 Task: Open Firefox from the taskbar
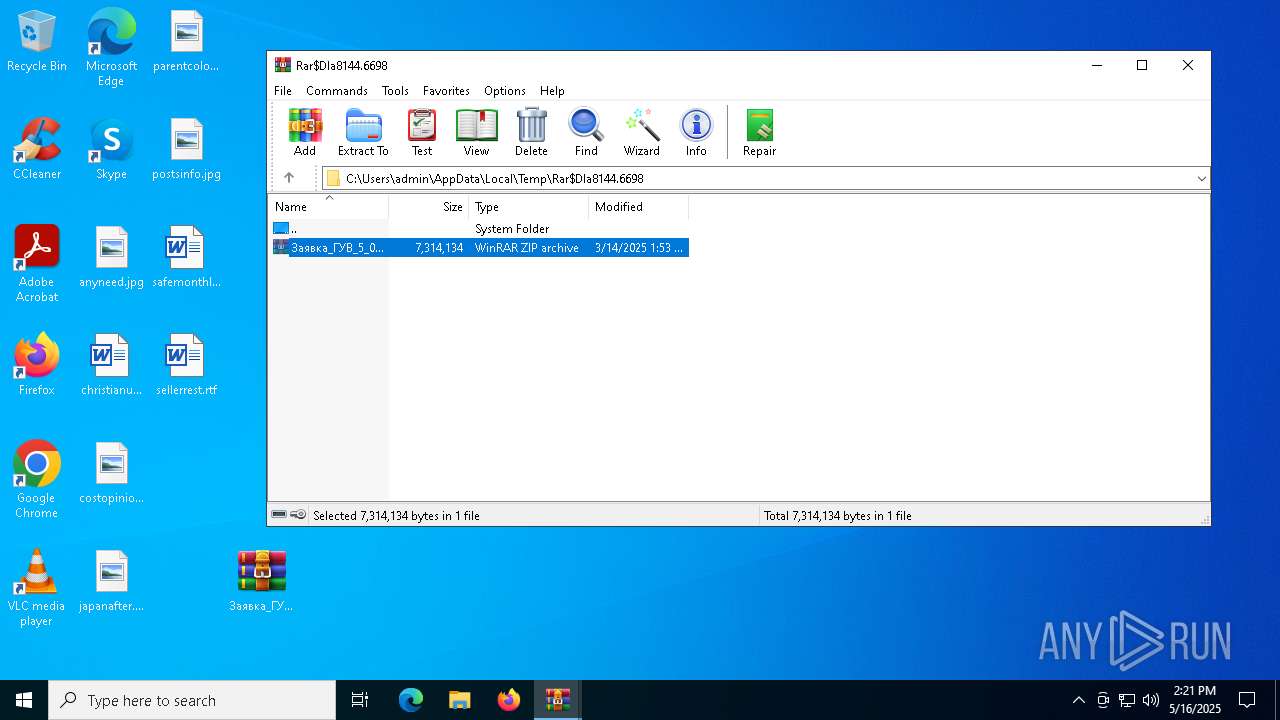tap(509, 700)
